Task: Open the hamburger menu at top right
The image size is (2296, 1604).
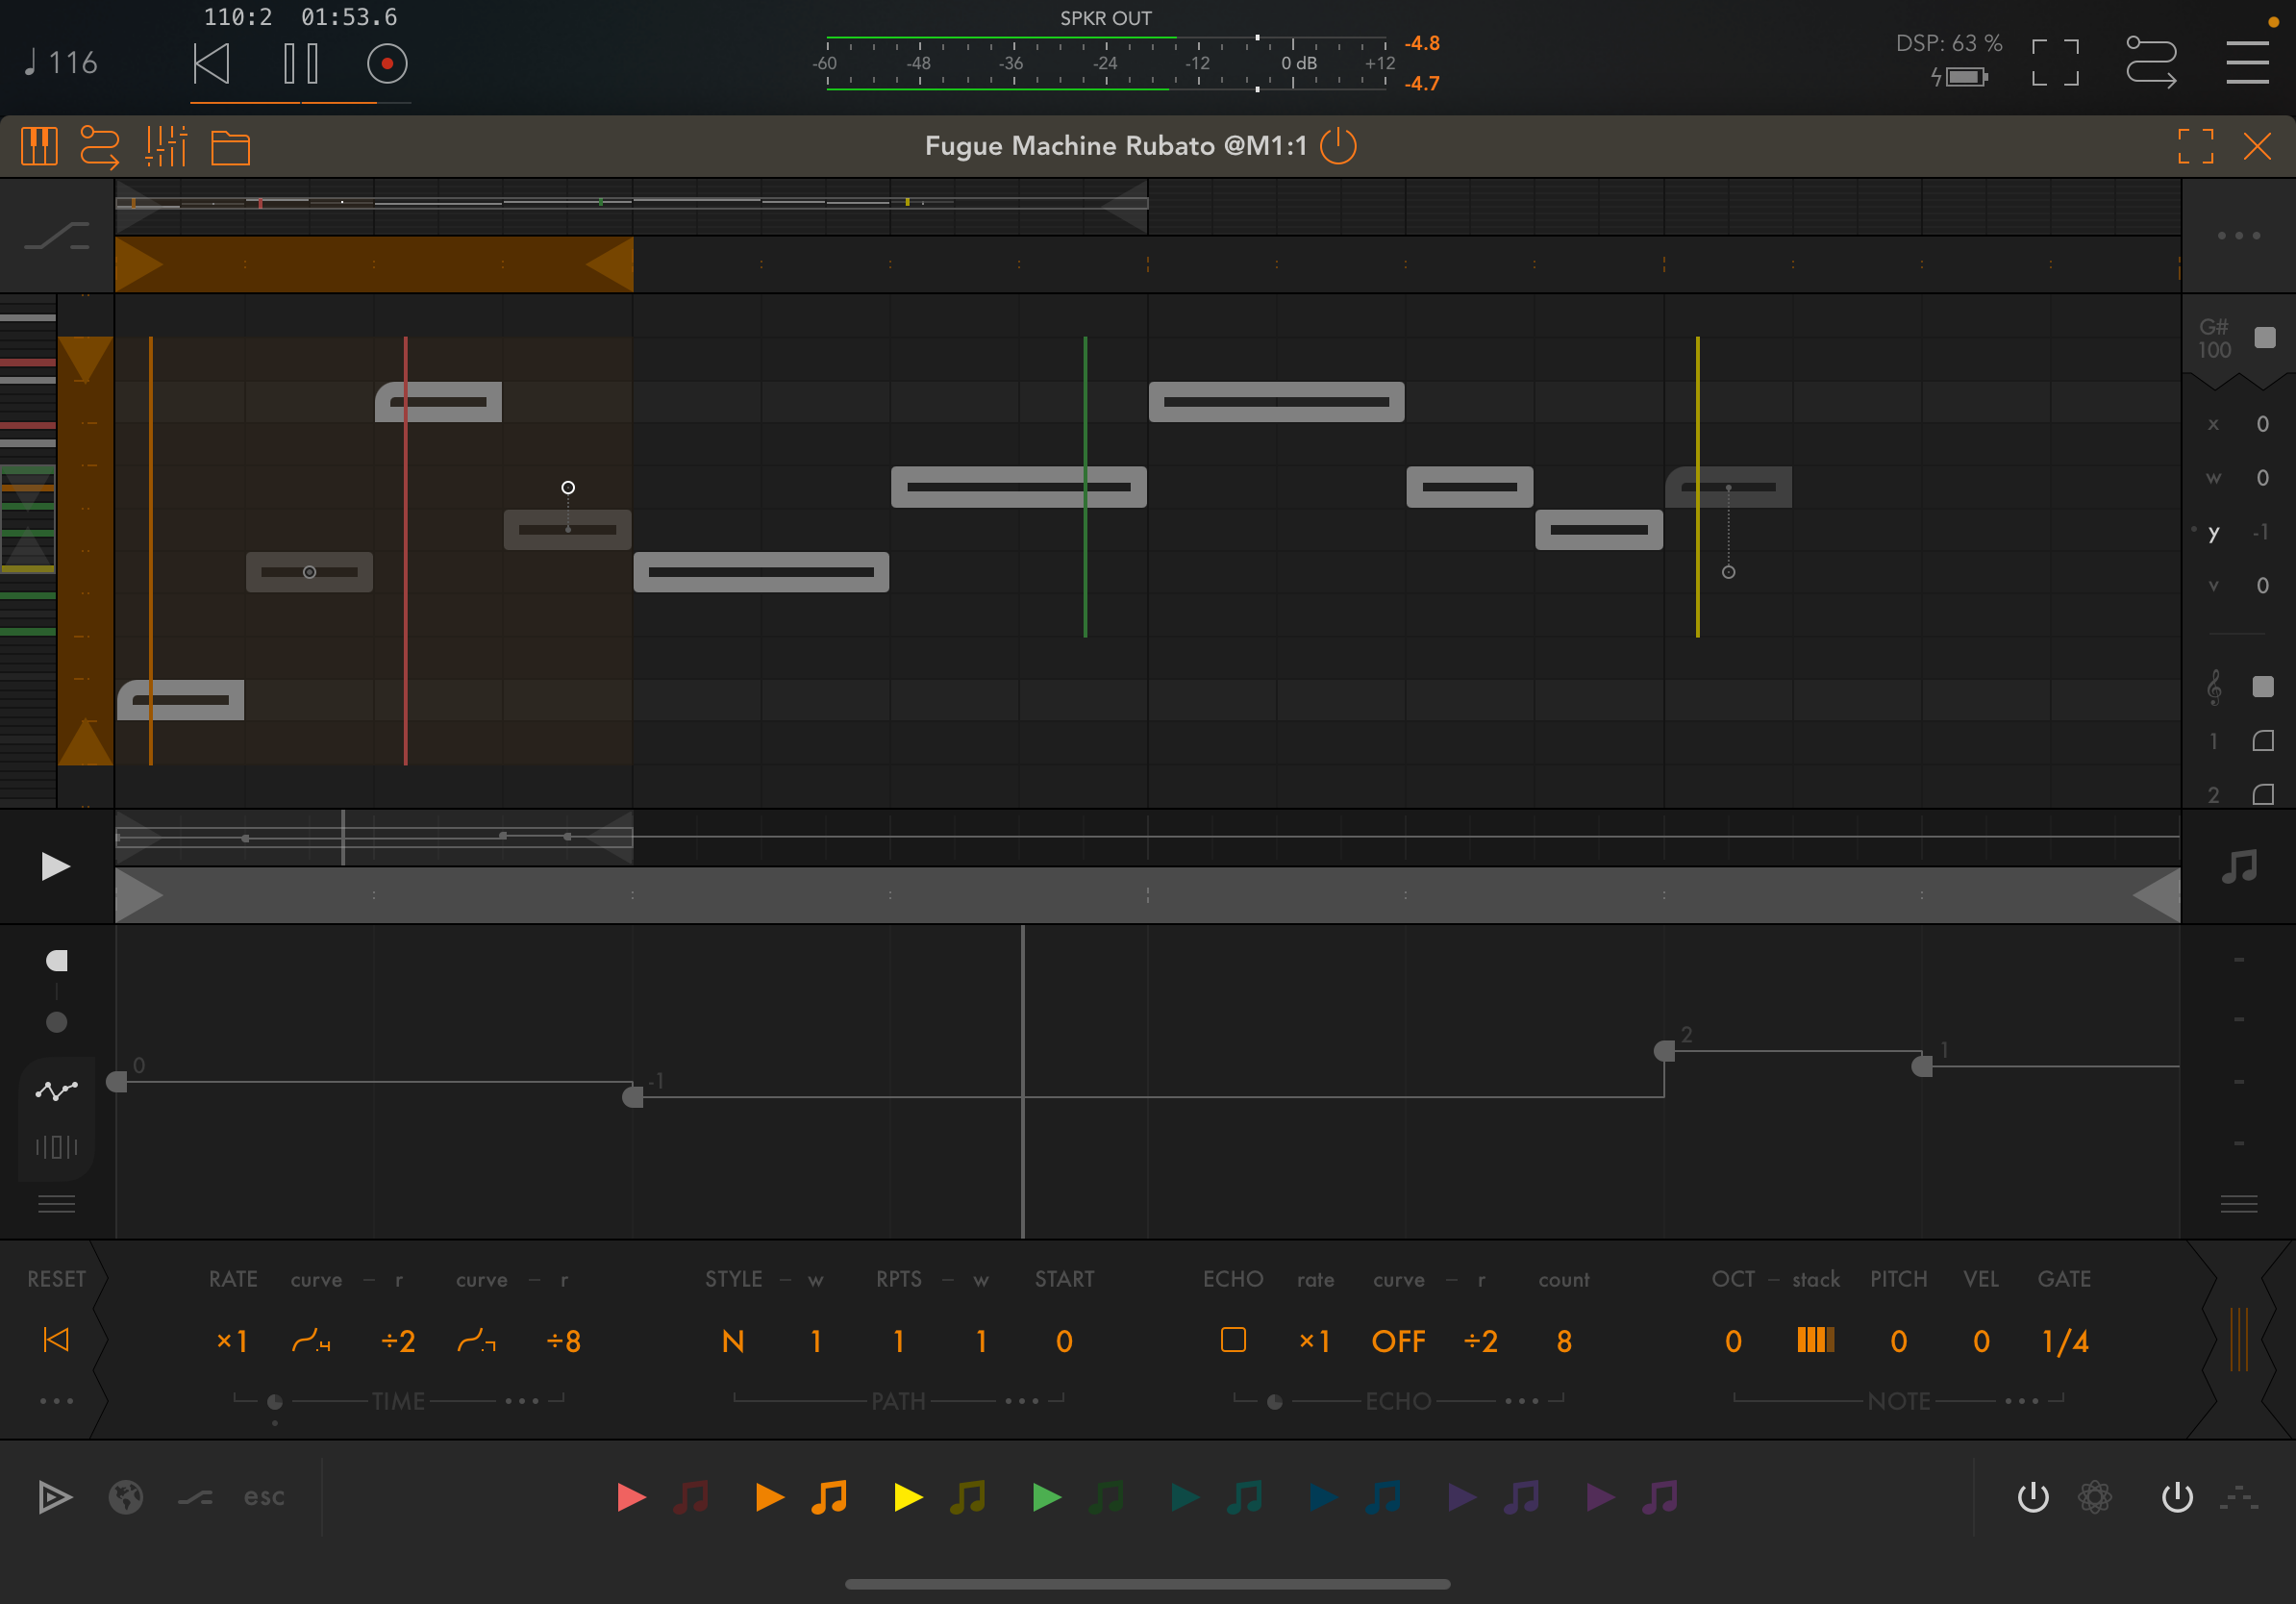Action: pos(2247,63)
